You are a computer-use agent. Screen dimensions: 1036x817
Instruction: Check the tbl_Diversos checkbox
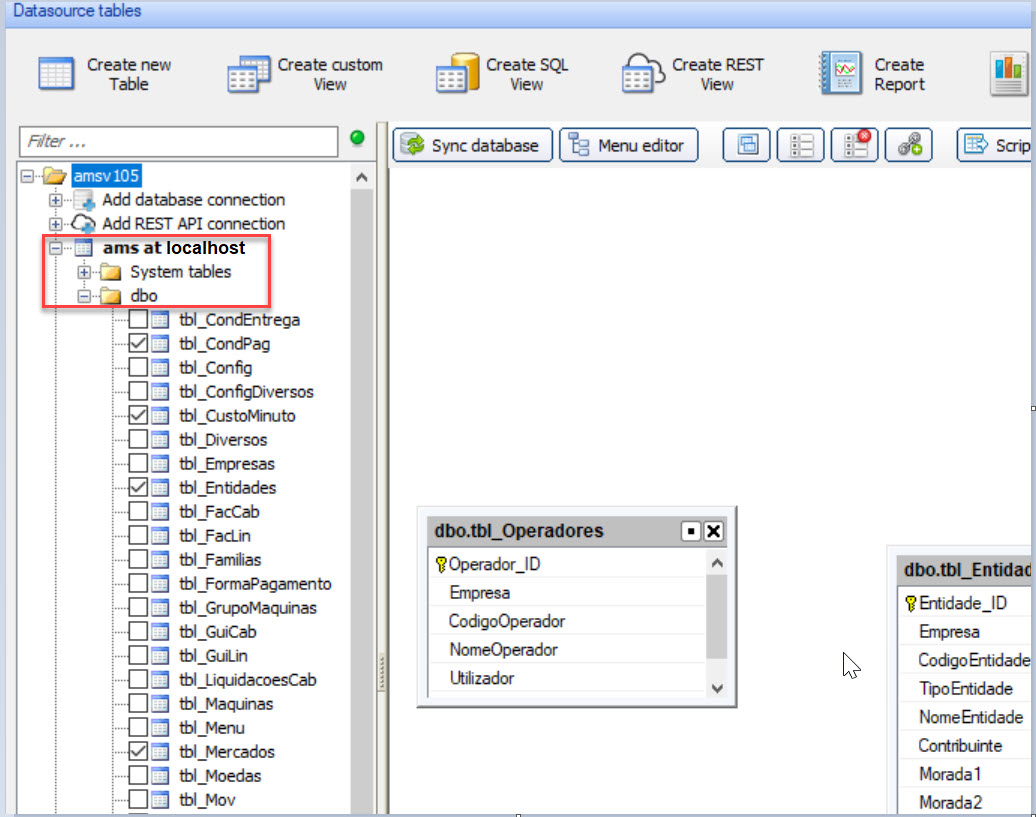pyautogui.click(x=138, y=439)
